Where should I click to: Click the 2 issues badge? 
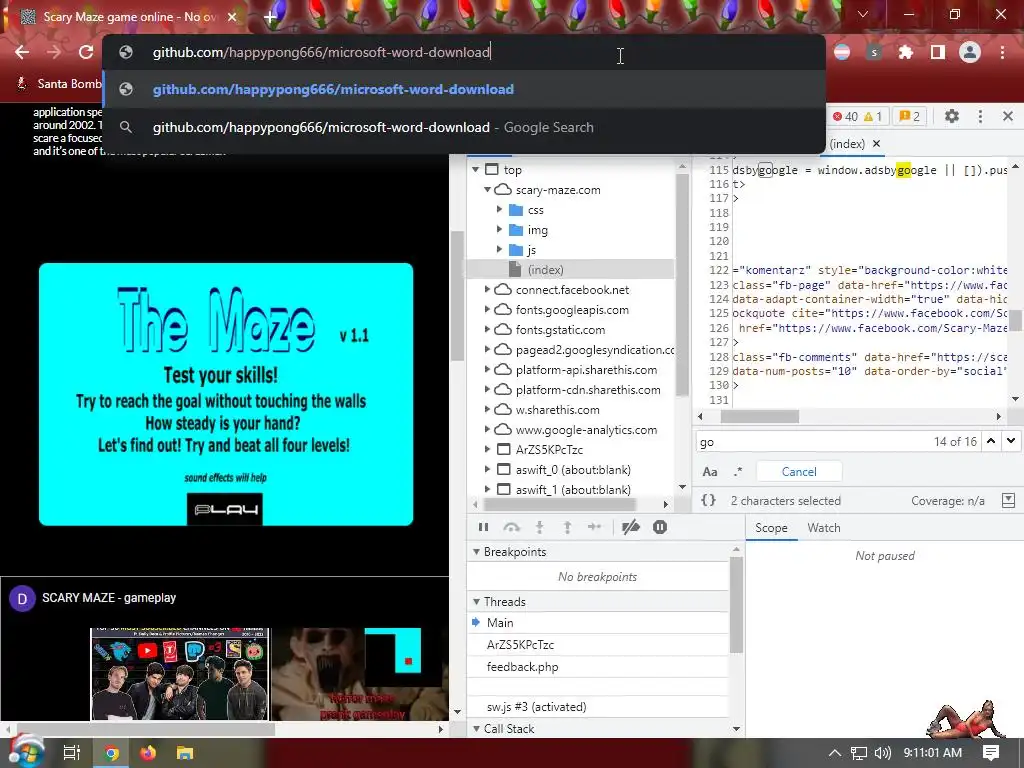click(908, 116)
